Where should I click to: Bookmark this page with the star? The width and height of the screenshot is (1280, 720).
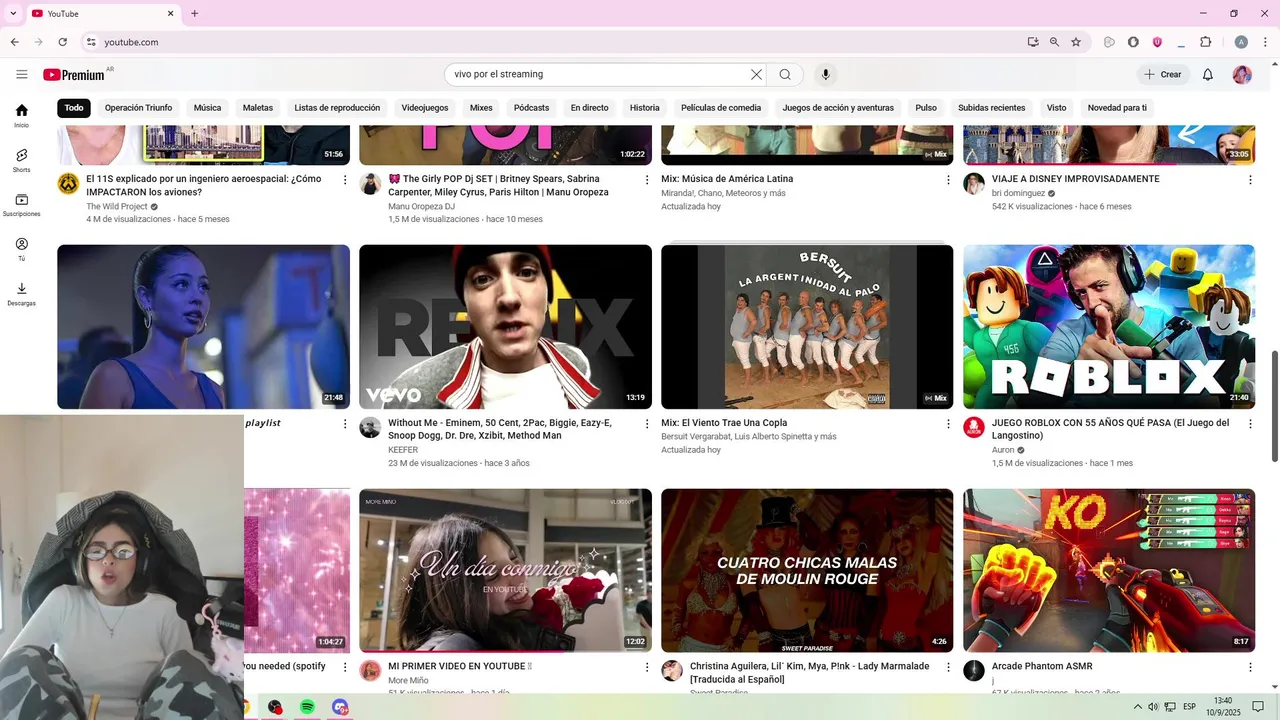coord(1076,42)
